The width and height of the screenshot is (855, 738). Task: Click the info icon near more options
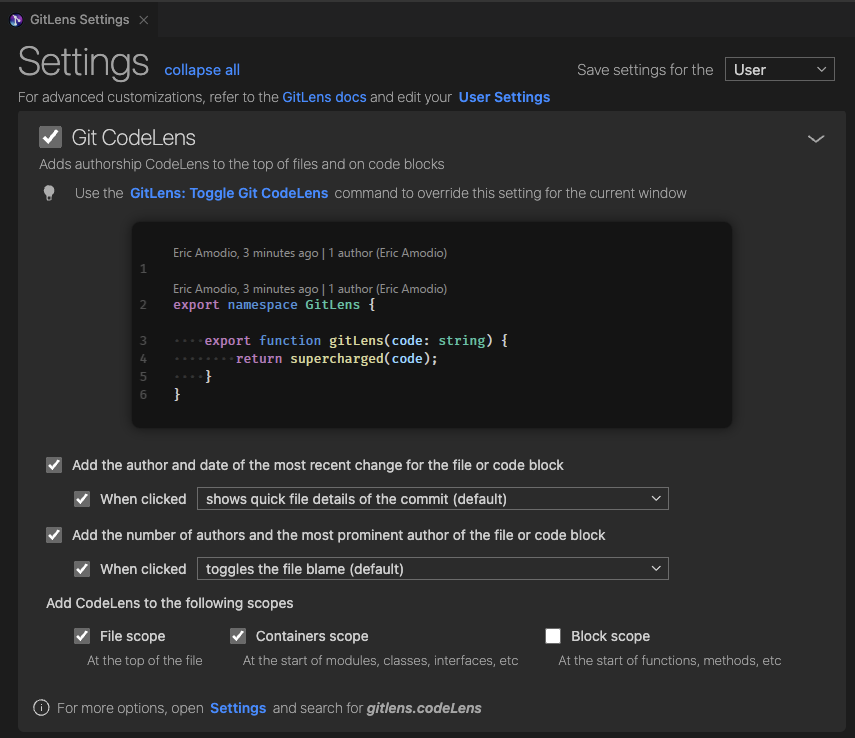pos(41,708)
